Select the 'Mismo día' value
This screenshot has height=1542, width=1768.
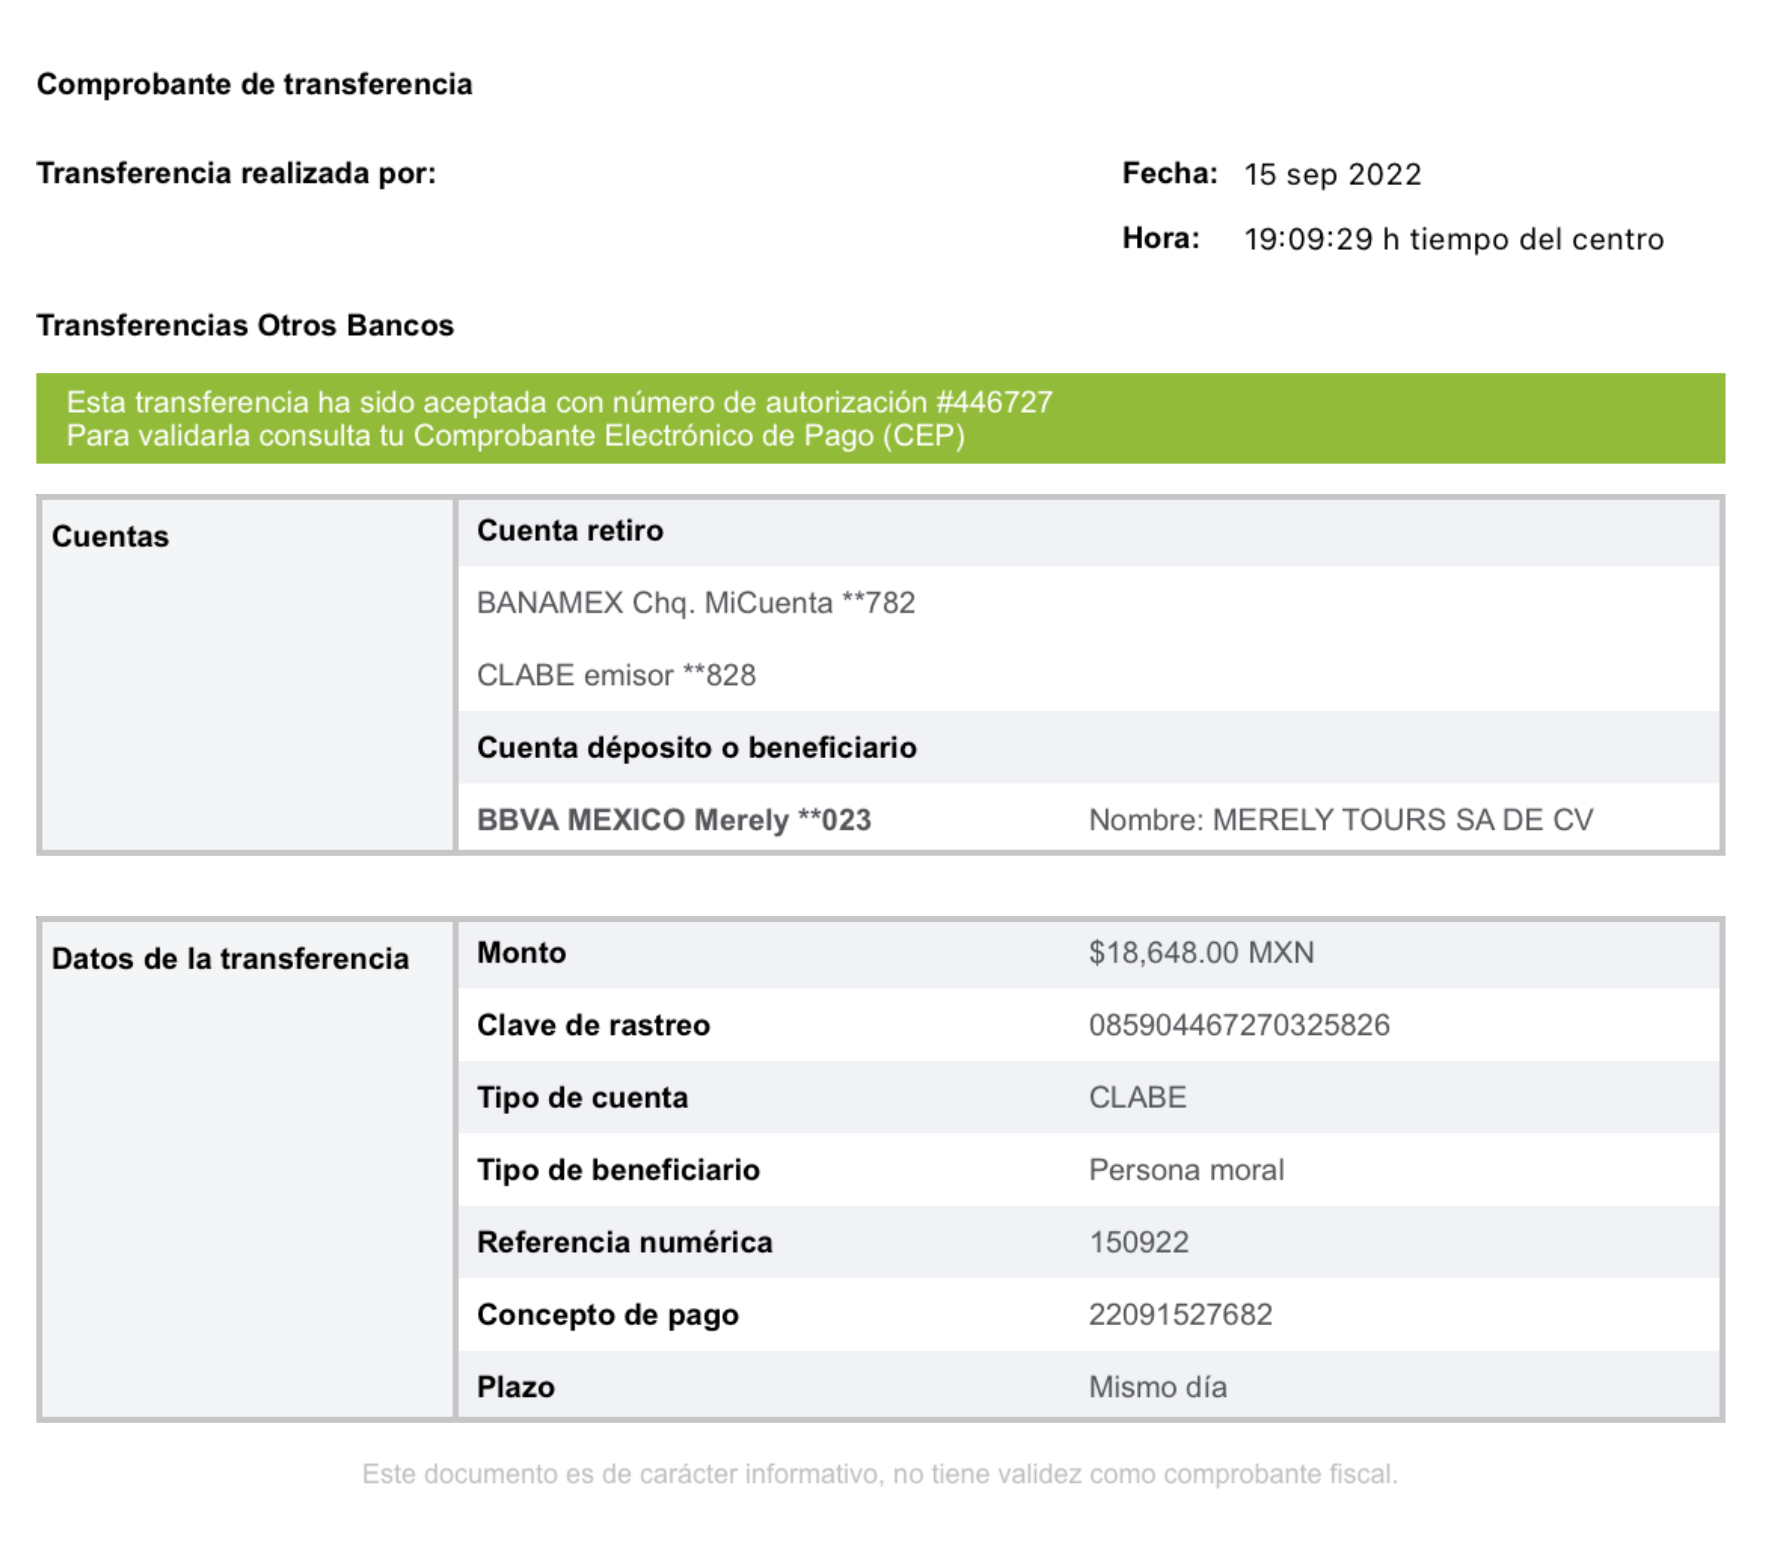(x=1158, y=1387)
